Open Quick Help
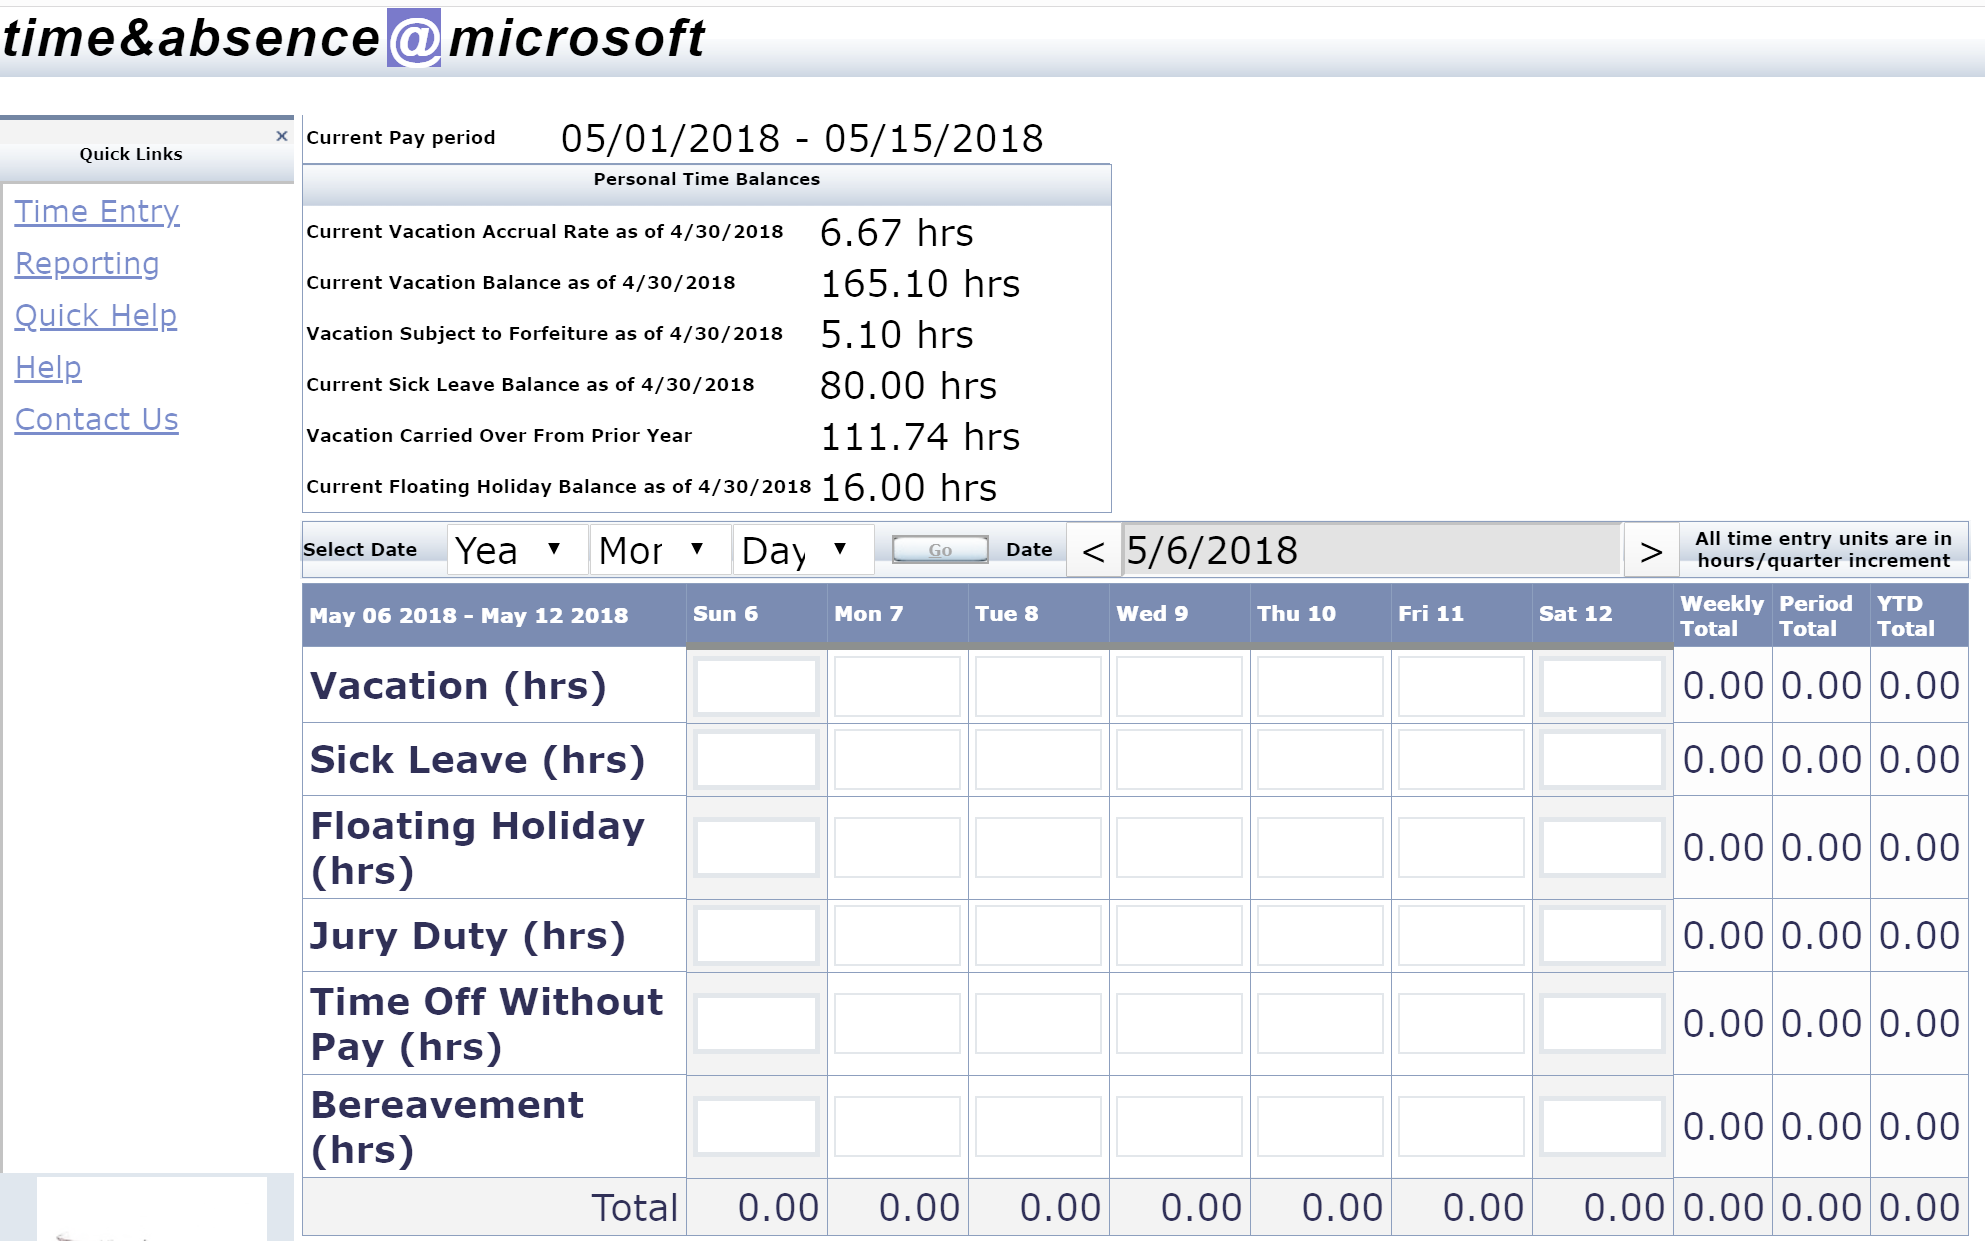This screenshot has height=1241, width=1985. pos(96,315)
